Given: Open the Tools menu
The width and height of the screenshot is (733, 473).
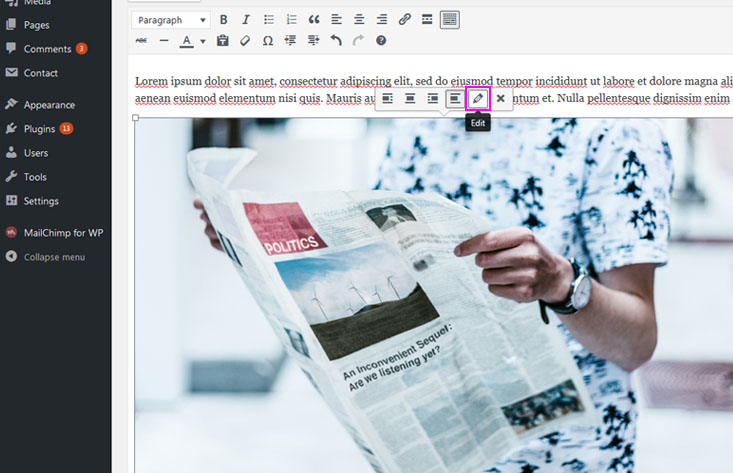Looking at the screenshot, I should 35,177.
